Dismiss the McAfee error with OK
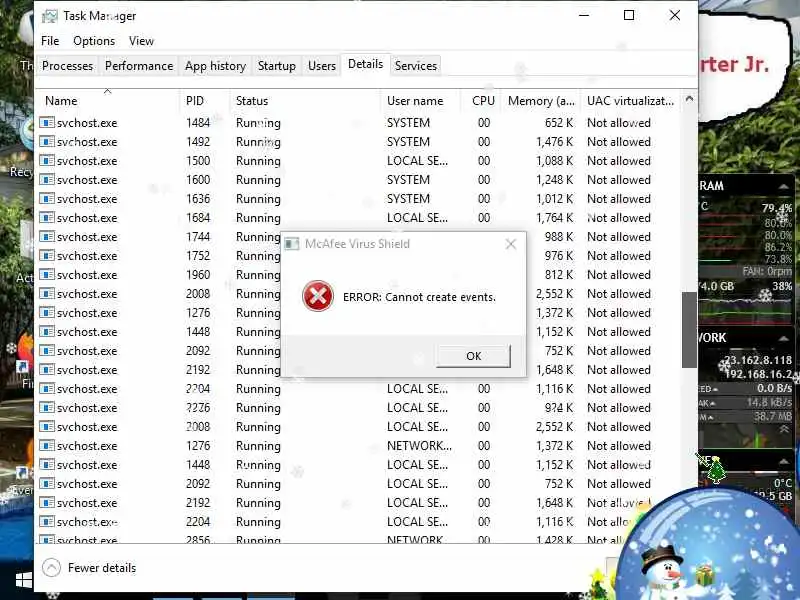 473,356
